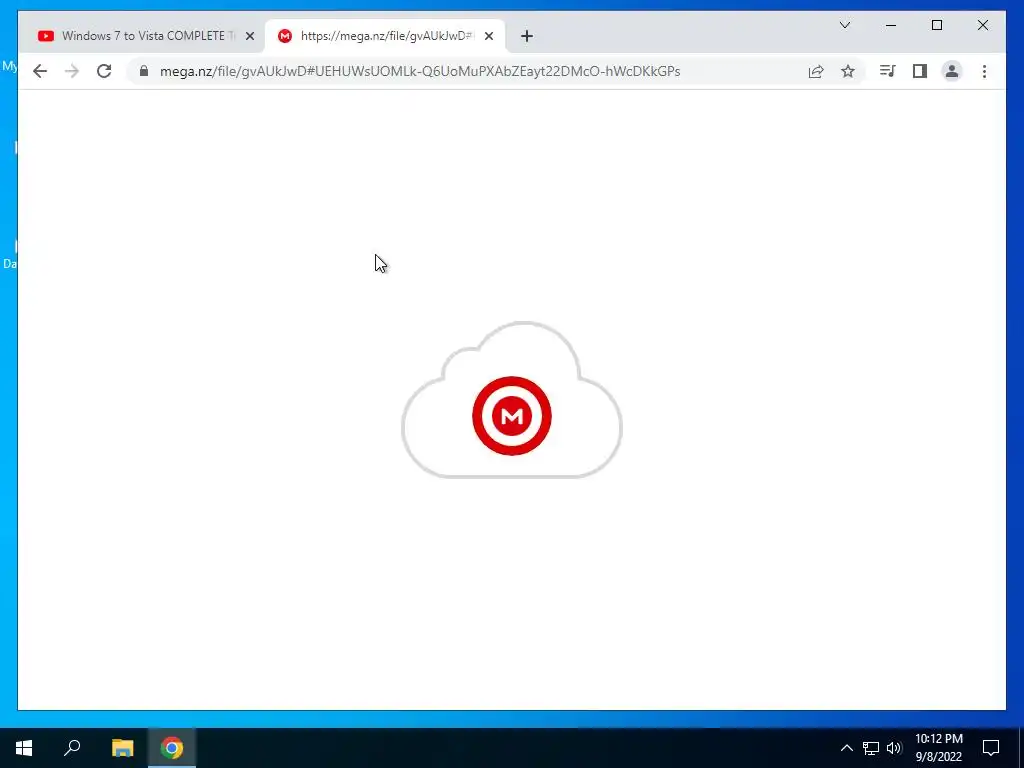This screenshot has width=1024, height=768.
Task: Open a new browser tab
Action: (x=527, y=36)
